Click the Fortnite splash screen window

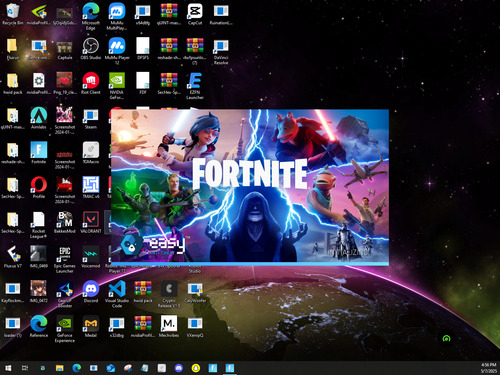(x=250, y=187)
